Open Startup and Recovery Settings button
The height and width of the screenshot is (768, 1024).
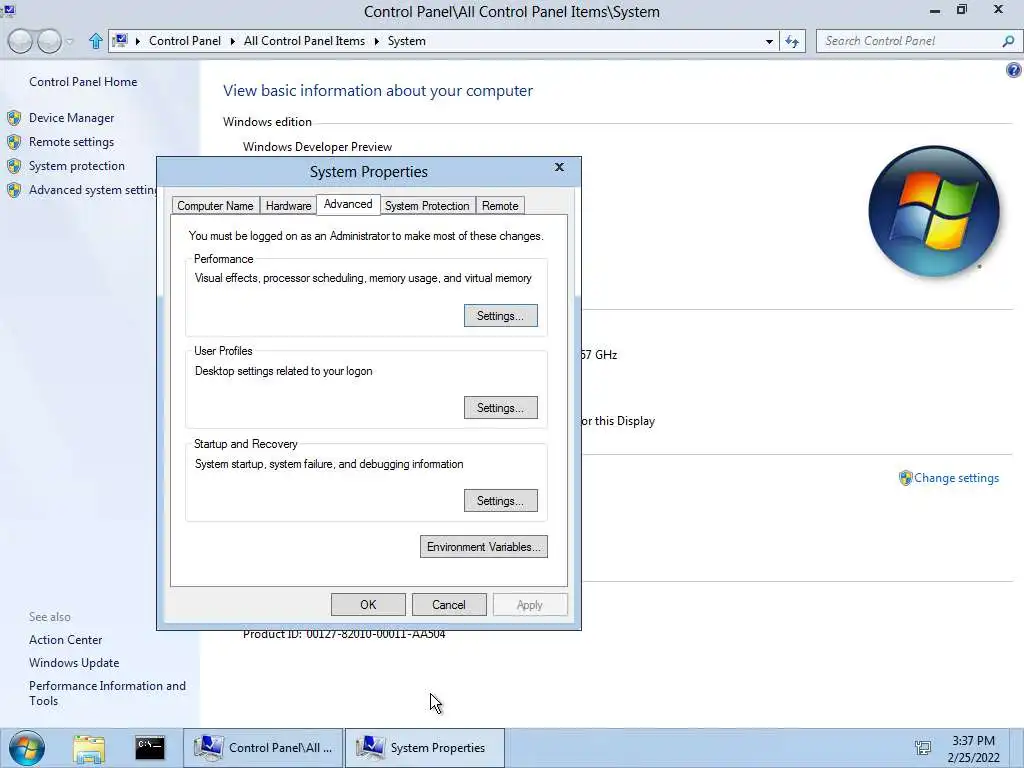coord(501,501)
